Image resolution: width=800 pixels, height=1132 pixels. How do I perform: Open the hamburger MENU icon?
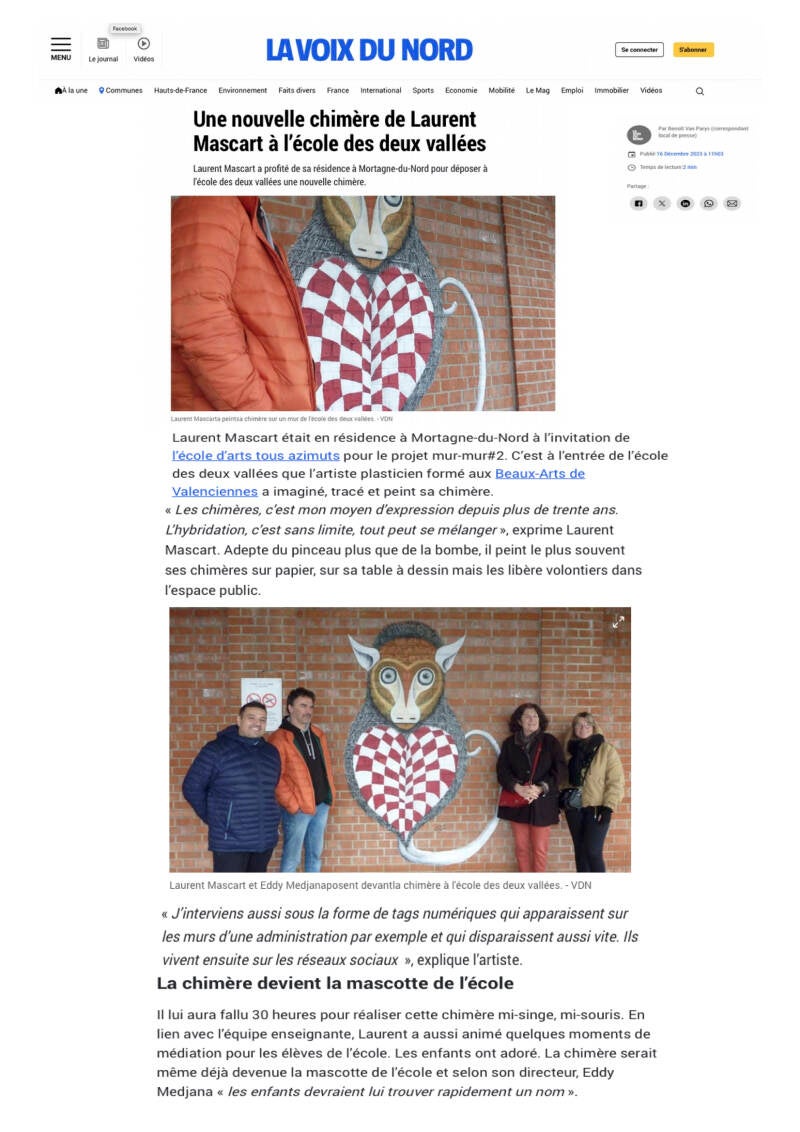61,48
